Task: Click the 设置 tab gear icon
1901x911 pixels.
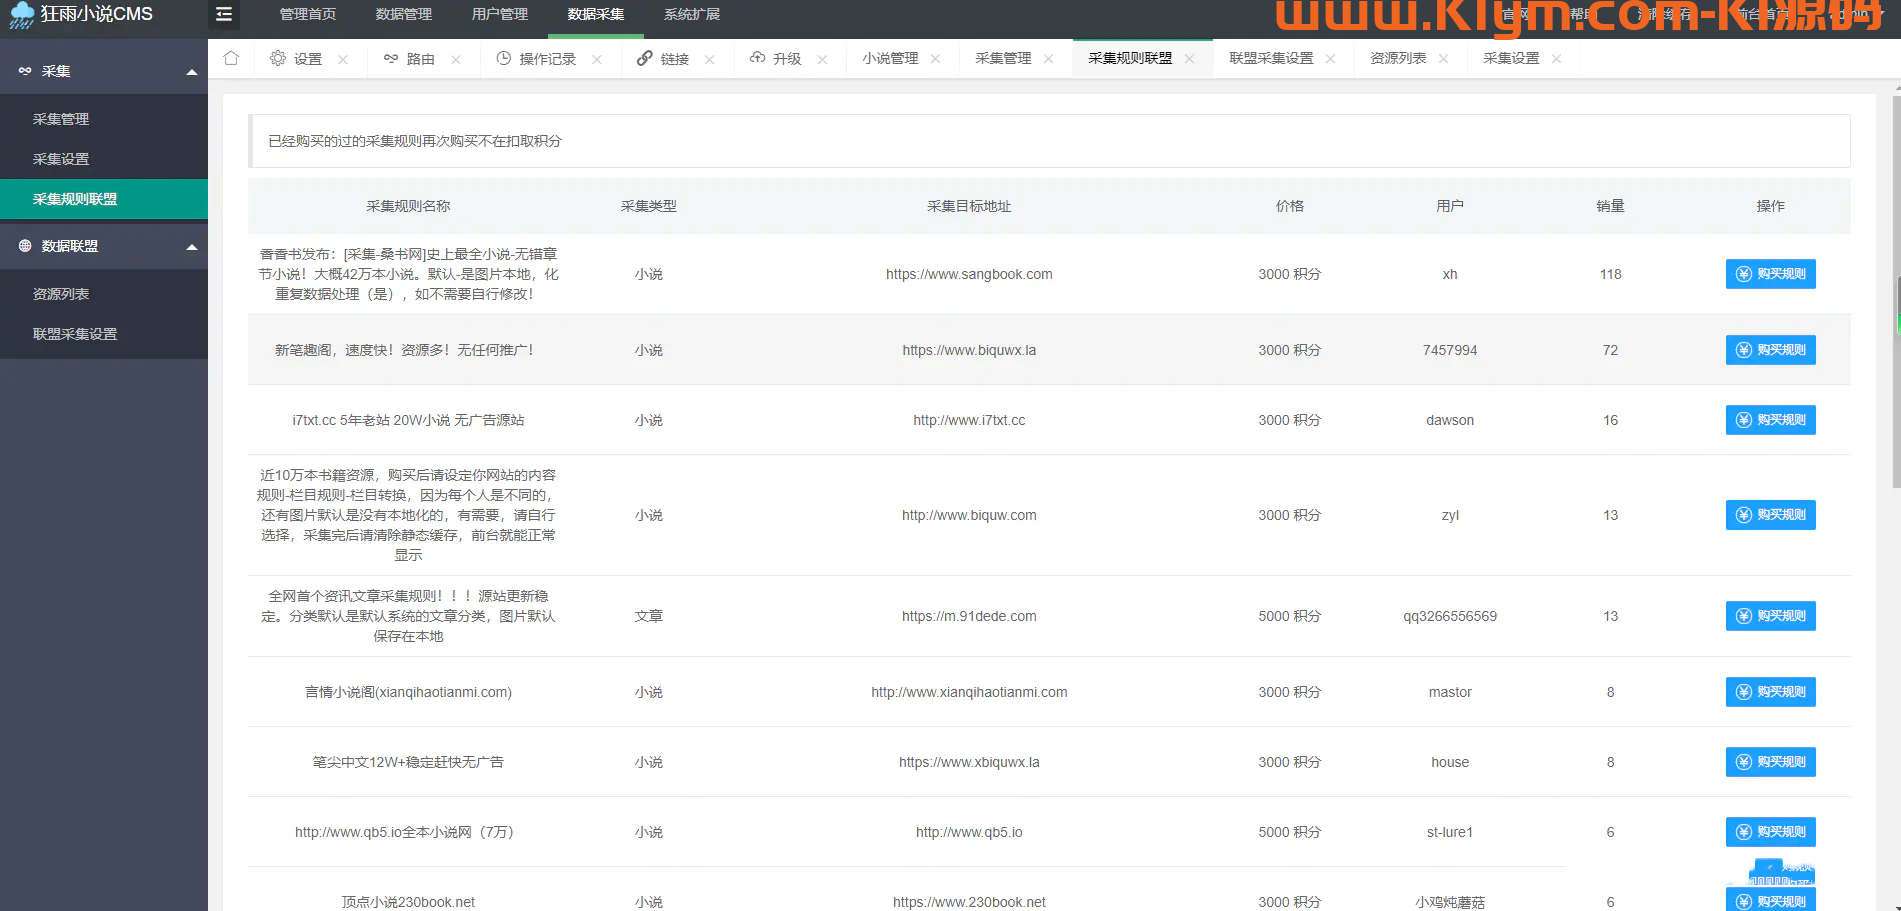Action: click(278, 58)
